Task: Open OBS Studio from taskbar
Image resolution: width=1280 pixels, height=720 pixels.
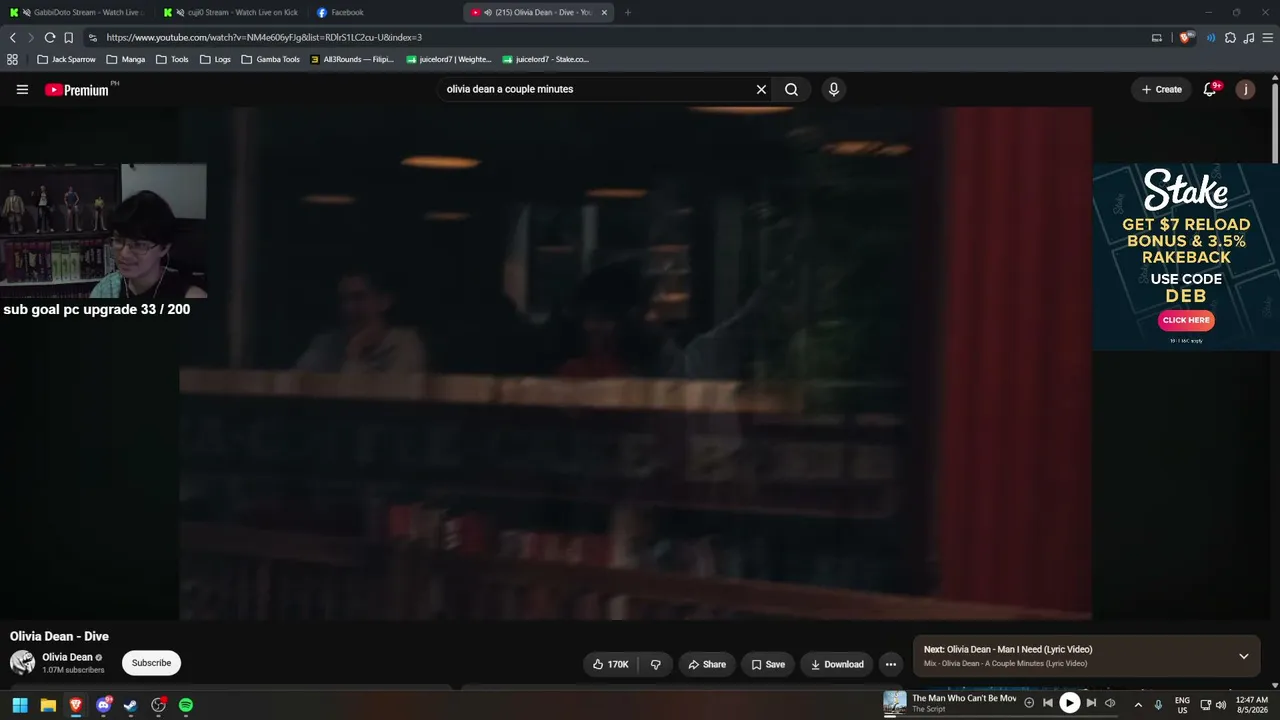Action: coord(158,705)
